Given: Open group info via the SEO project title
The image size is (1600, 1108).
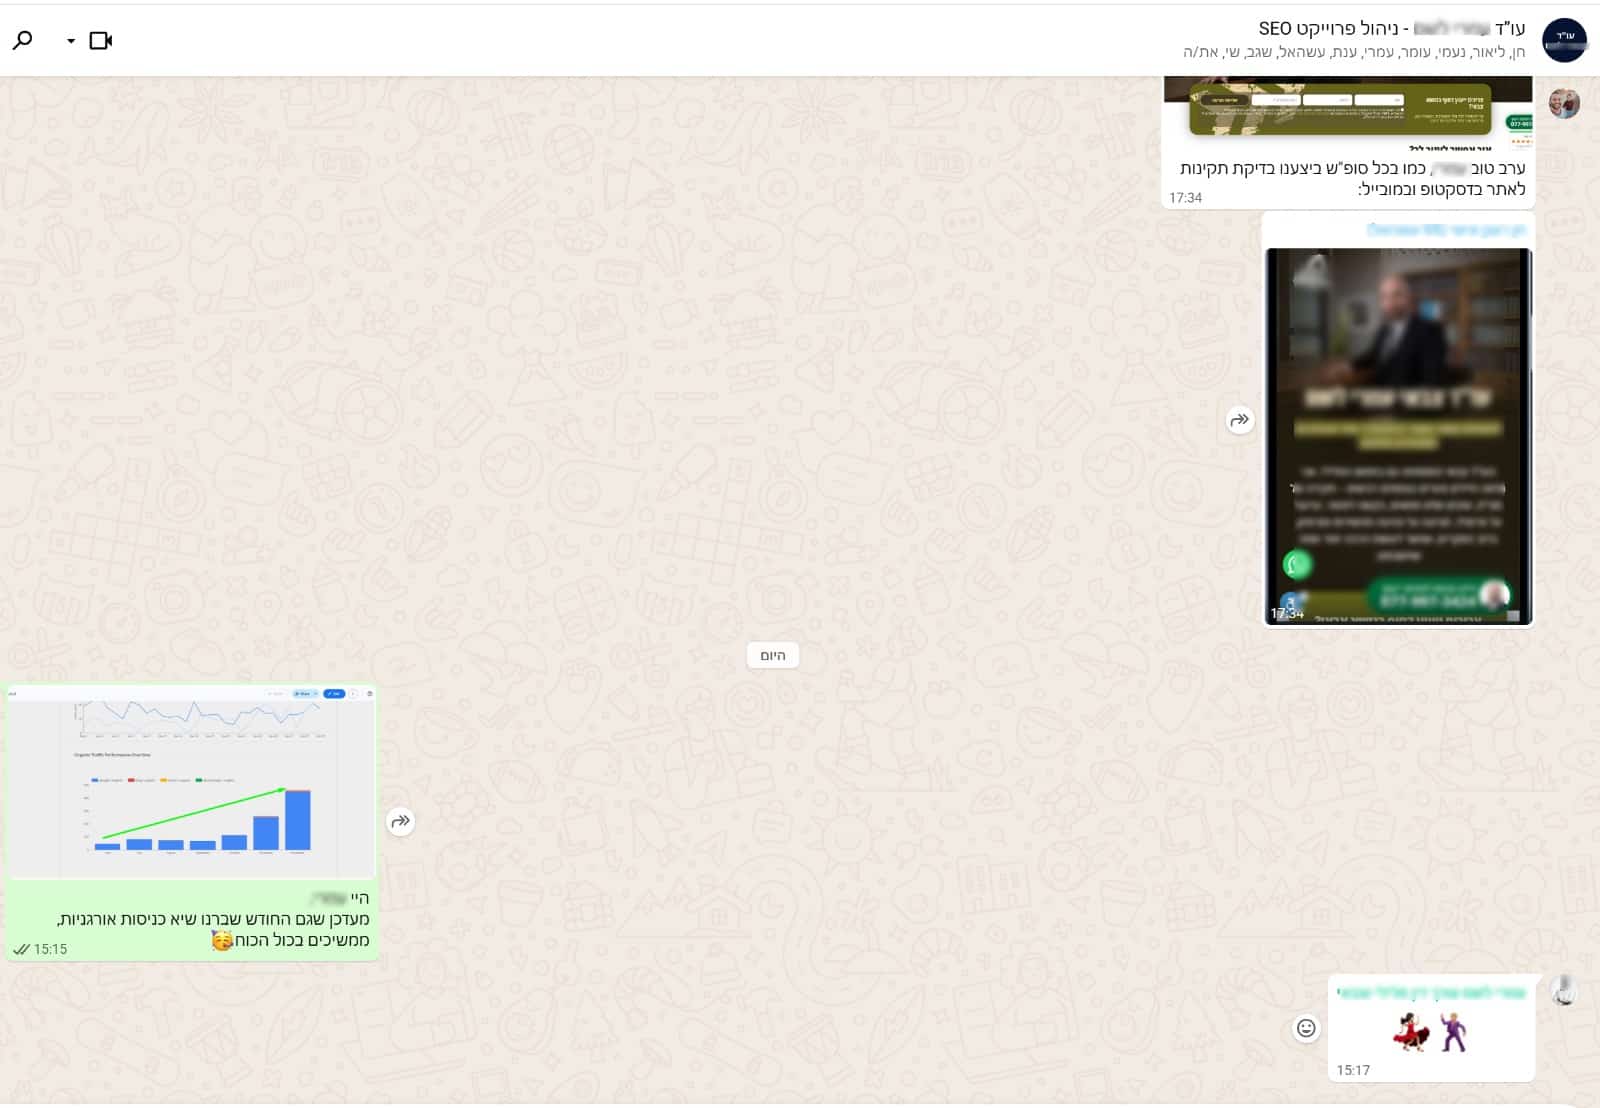Looking at the screenshot, I should click(x=1391, y=28).
